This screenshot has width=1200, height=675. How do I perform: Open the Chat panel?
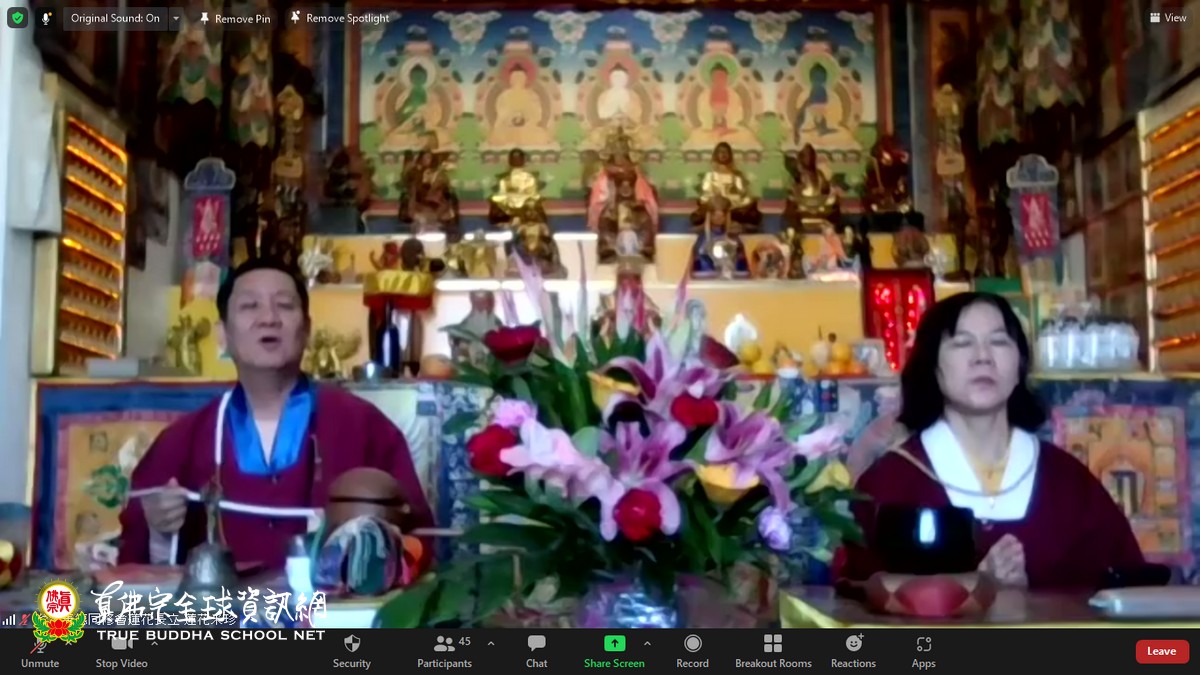[x=537, y=644]
